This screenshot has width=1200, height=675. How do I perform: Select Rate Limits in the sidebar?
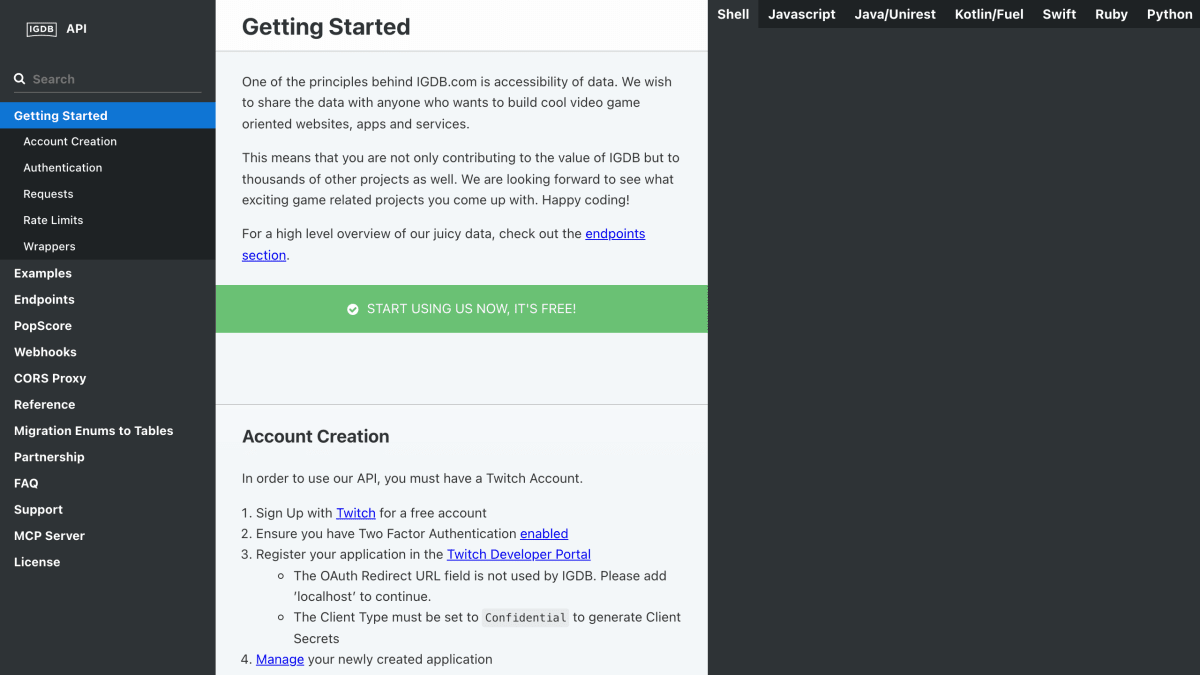[107, 220]
